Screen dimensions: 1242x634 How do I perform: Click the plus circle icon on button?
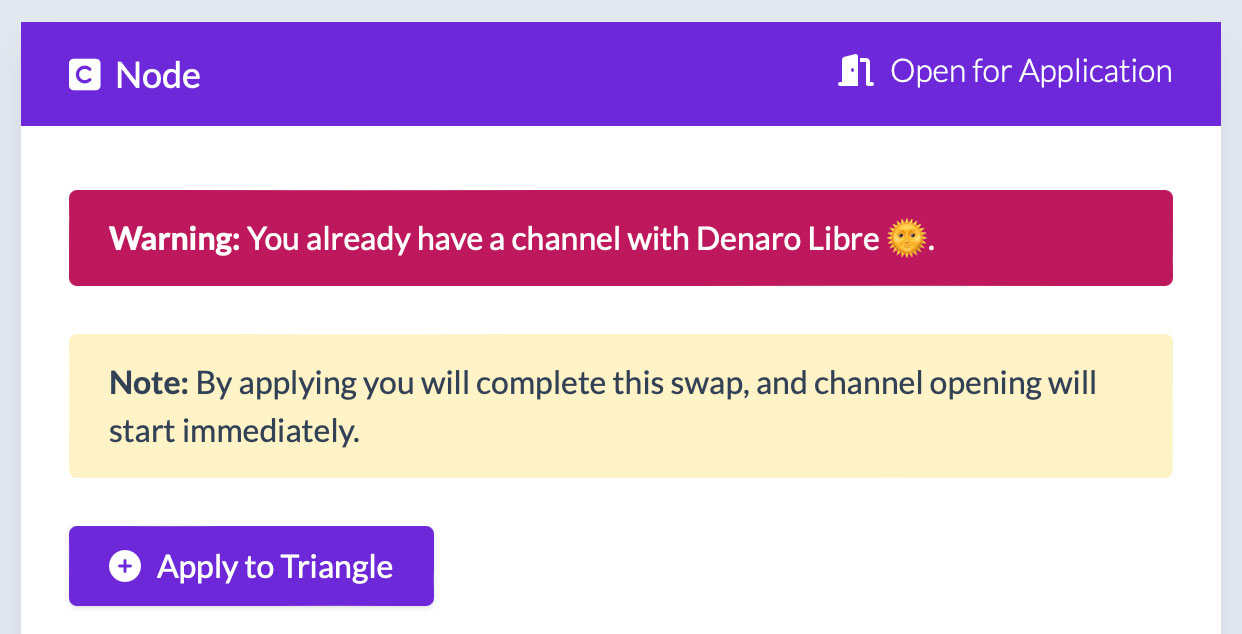(x=125, y=567)
